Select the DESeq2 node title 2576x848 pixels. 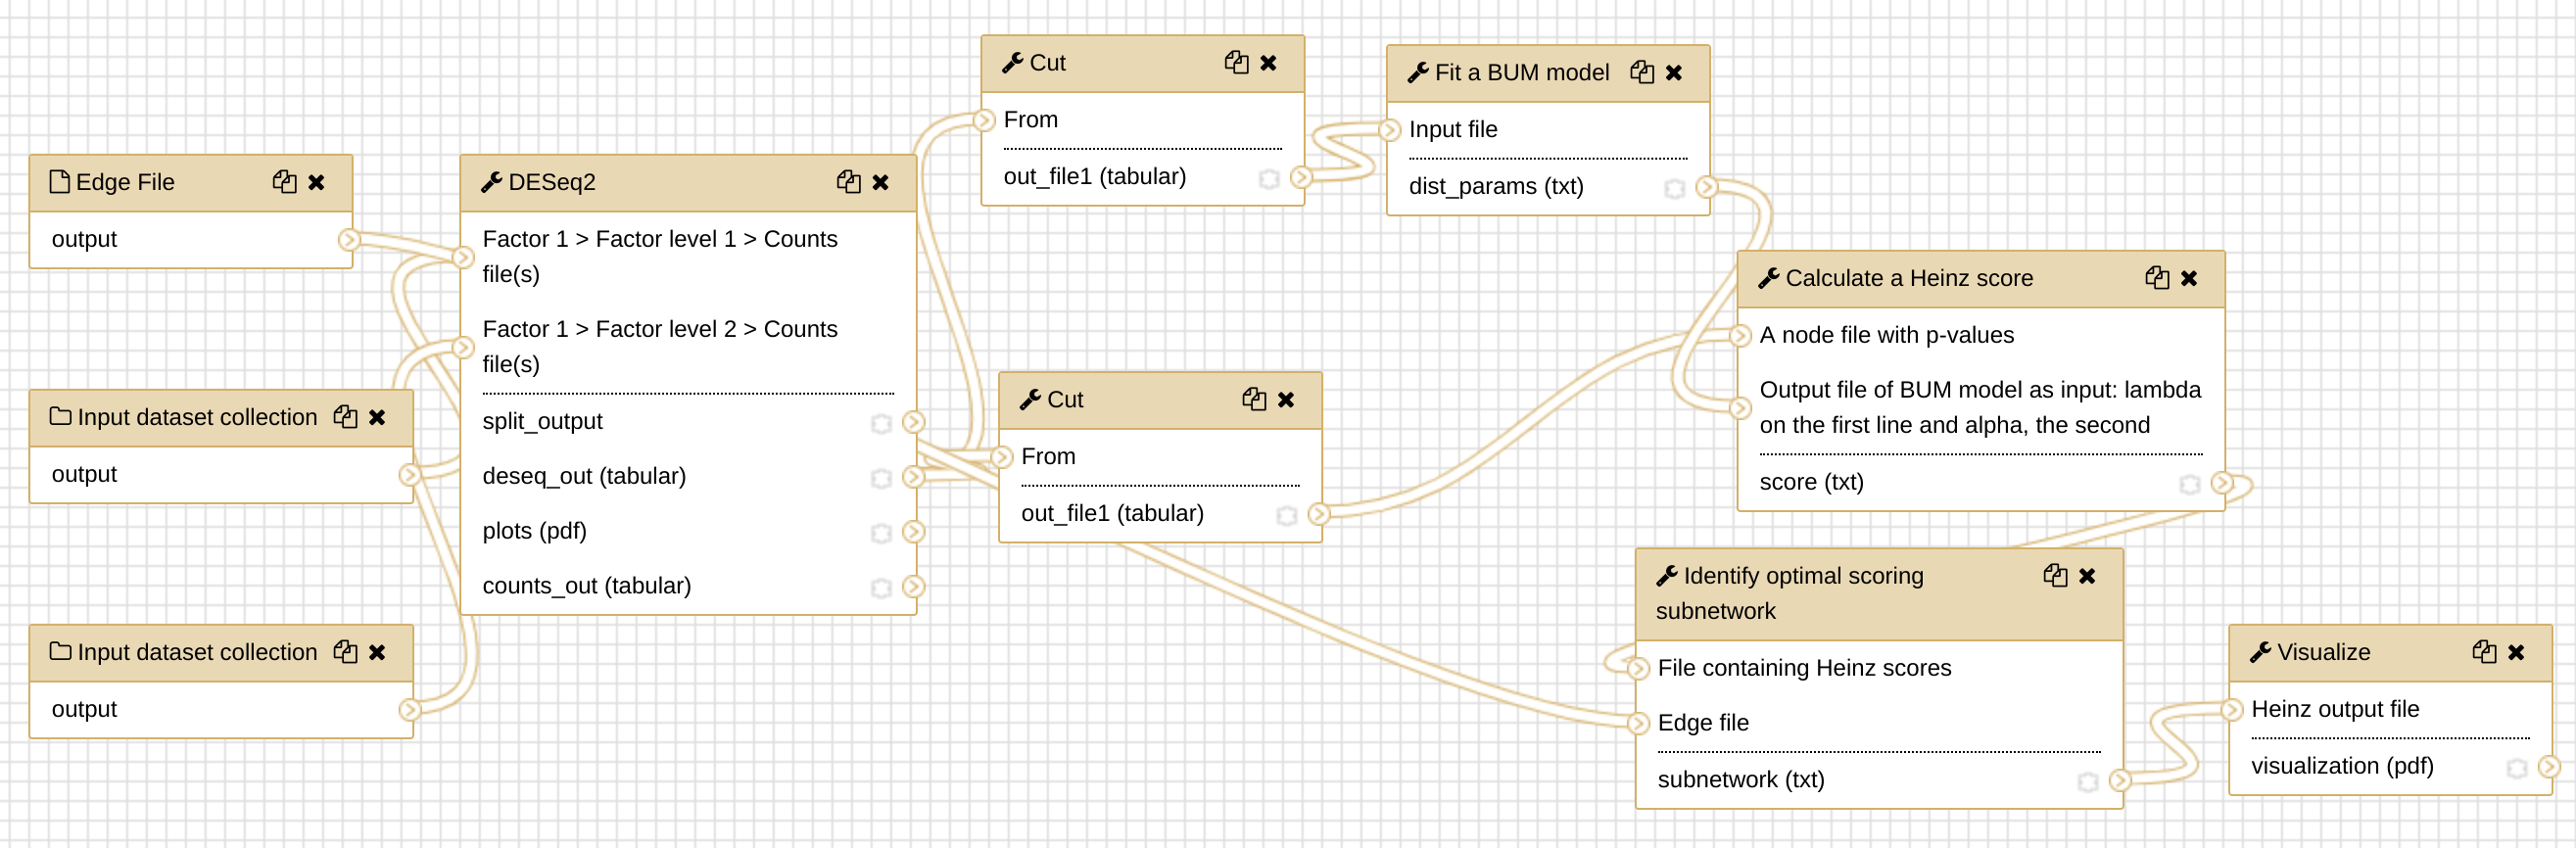[552, 182]
